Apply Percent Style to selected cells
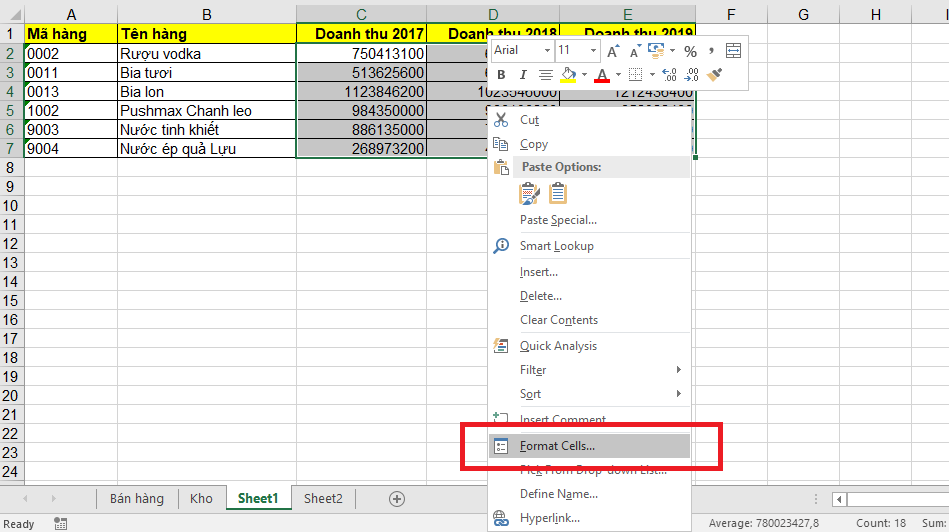This screenshot has width=949, height=532. pyautogui.click(x=690, y=50)
